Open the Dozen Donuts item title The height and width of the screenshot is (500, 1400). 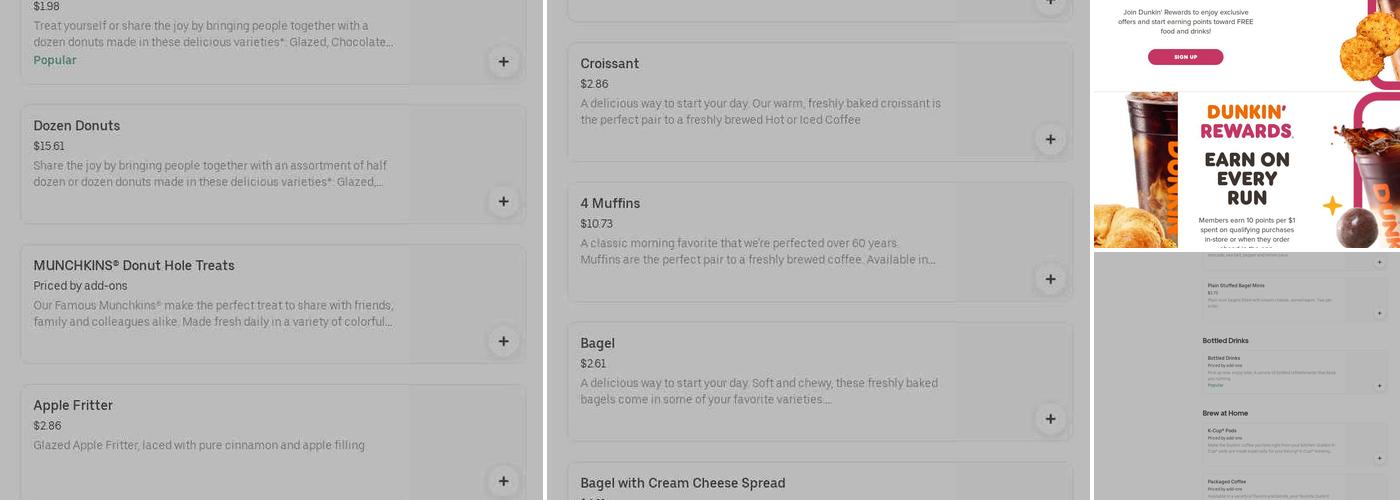(x=77, y=126)
